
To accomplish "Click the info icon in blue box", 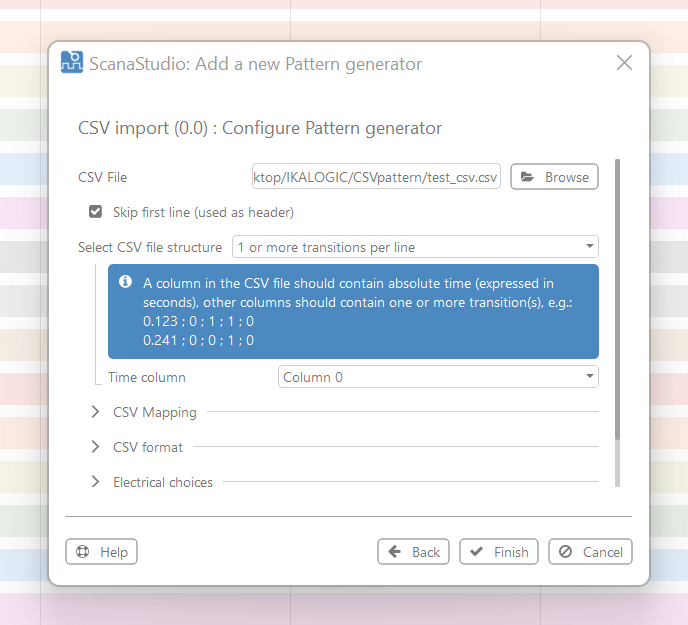I will pos(126,282).
